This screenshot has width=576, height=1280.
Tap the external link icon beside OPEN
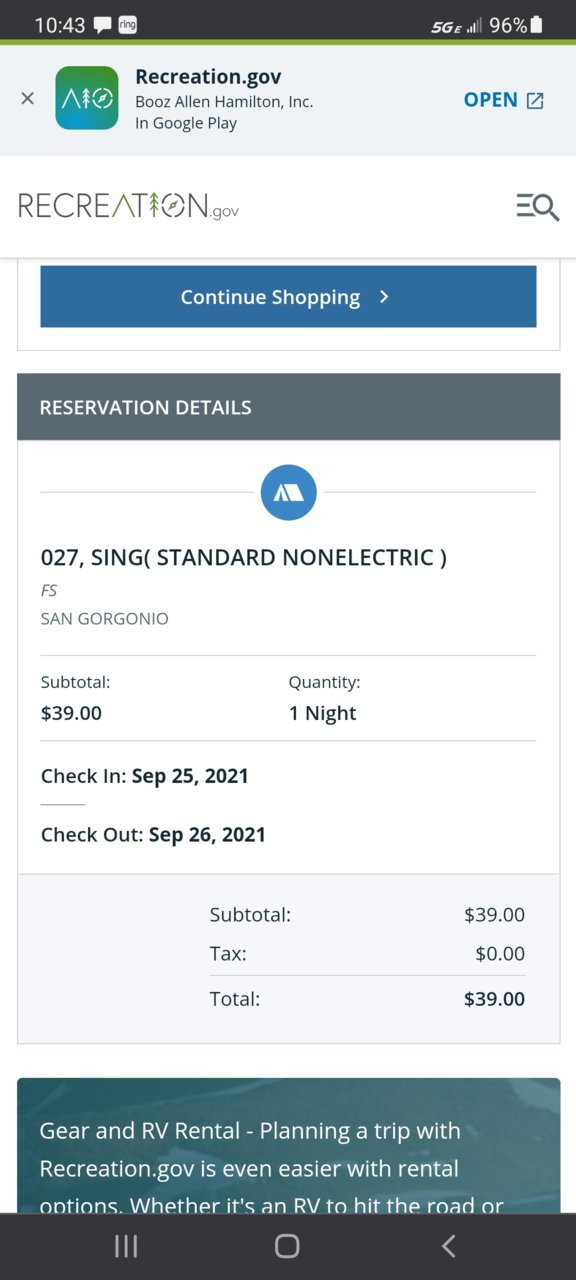tap(535, 100)
